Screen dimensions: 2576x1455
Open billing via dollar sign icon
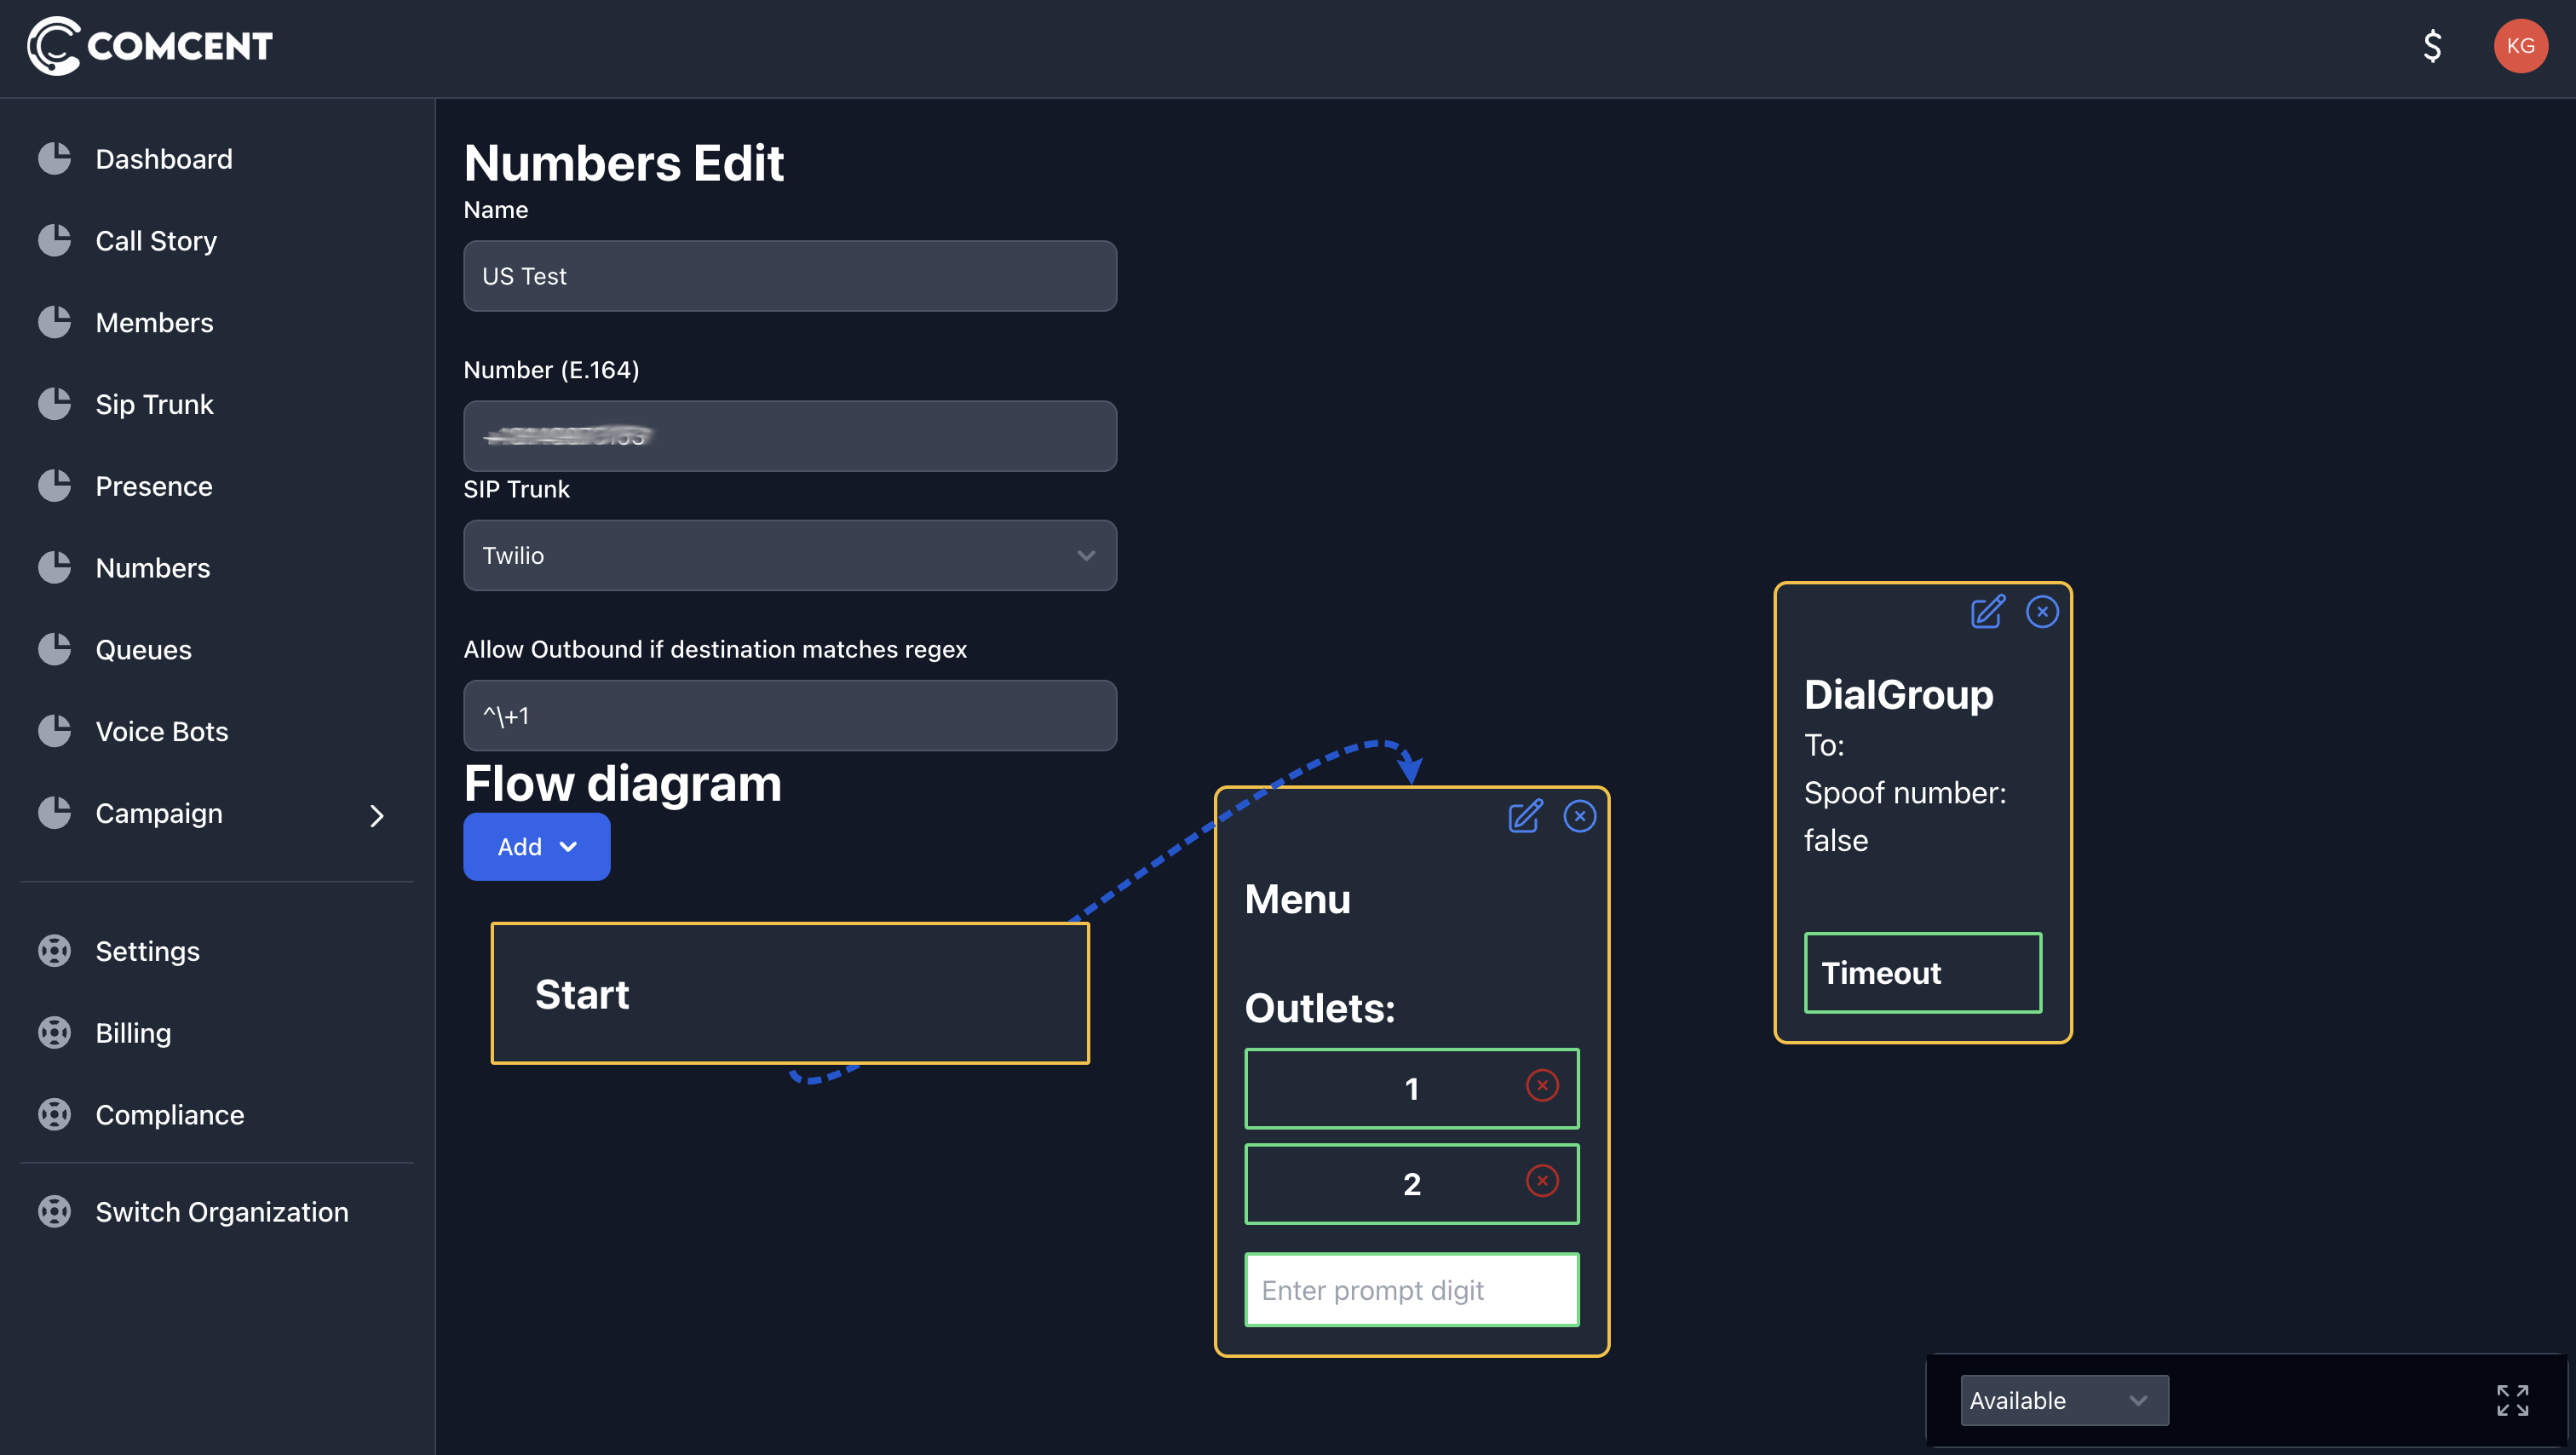tap(2432, 46)
